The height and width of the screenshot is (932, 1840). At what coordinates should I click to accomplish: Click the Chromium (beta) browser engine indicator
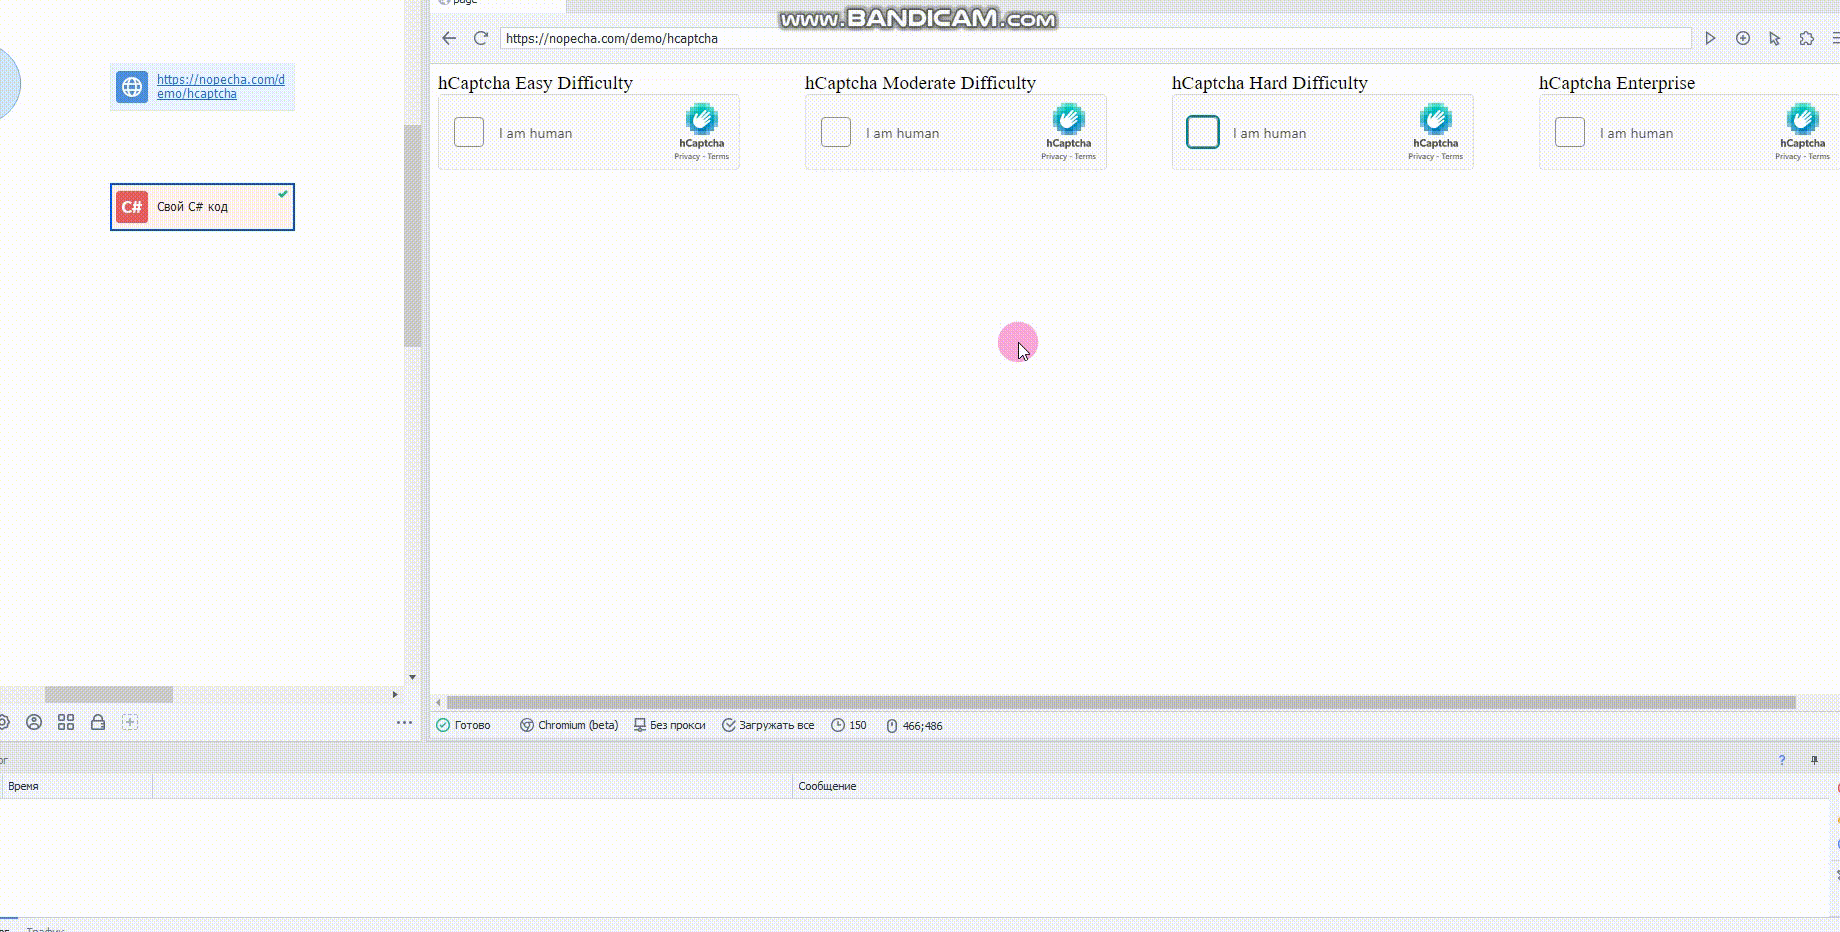(x=569, y=725)
